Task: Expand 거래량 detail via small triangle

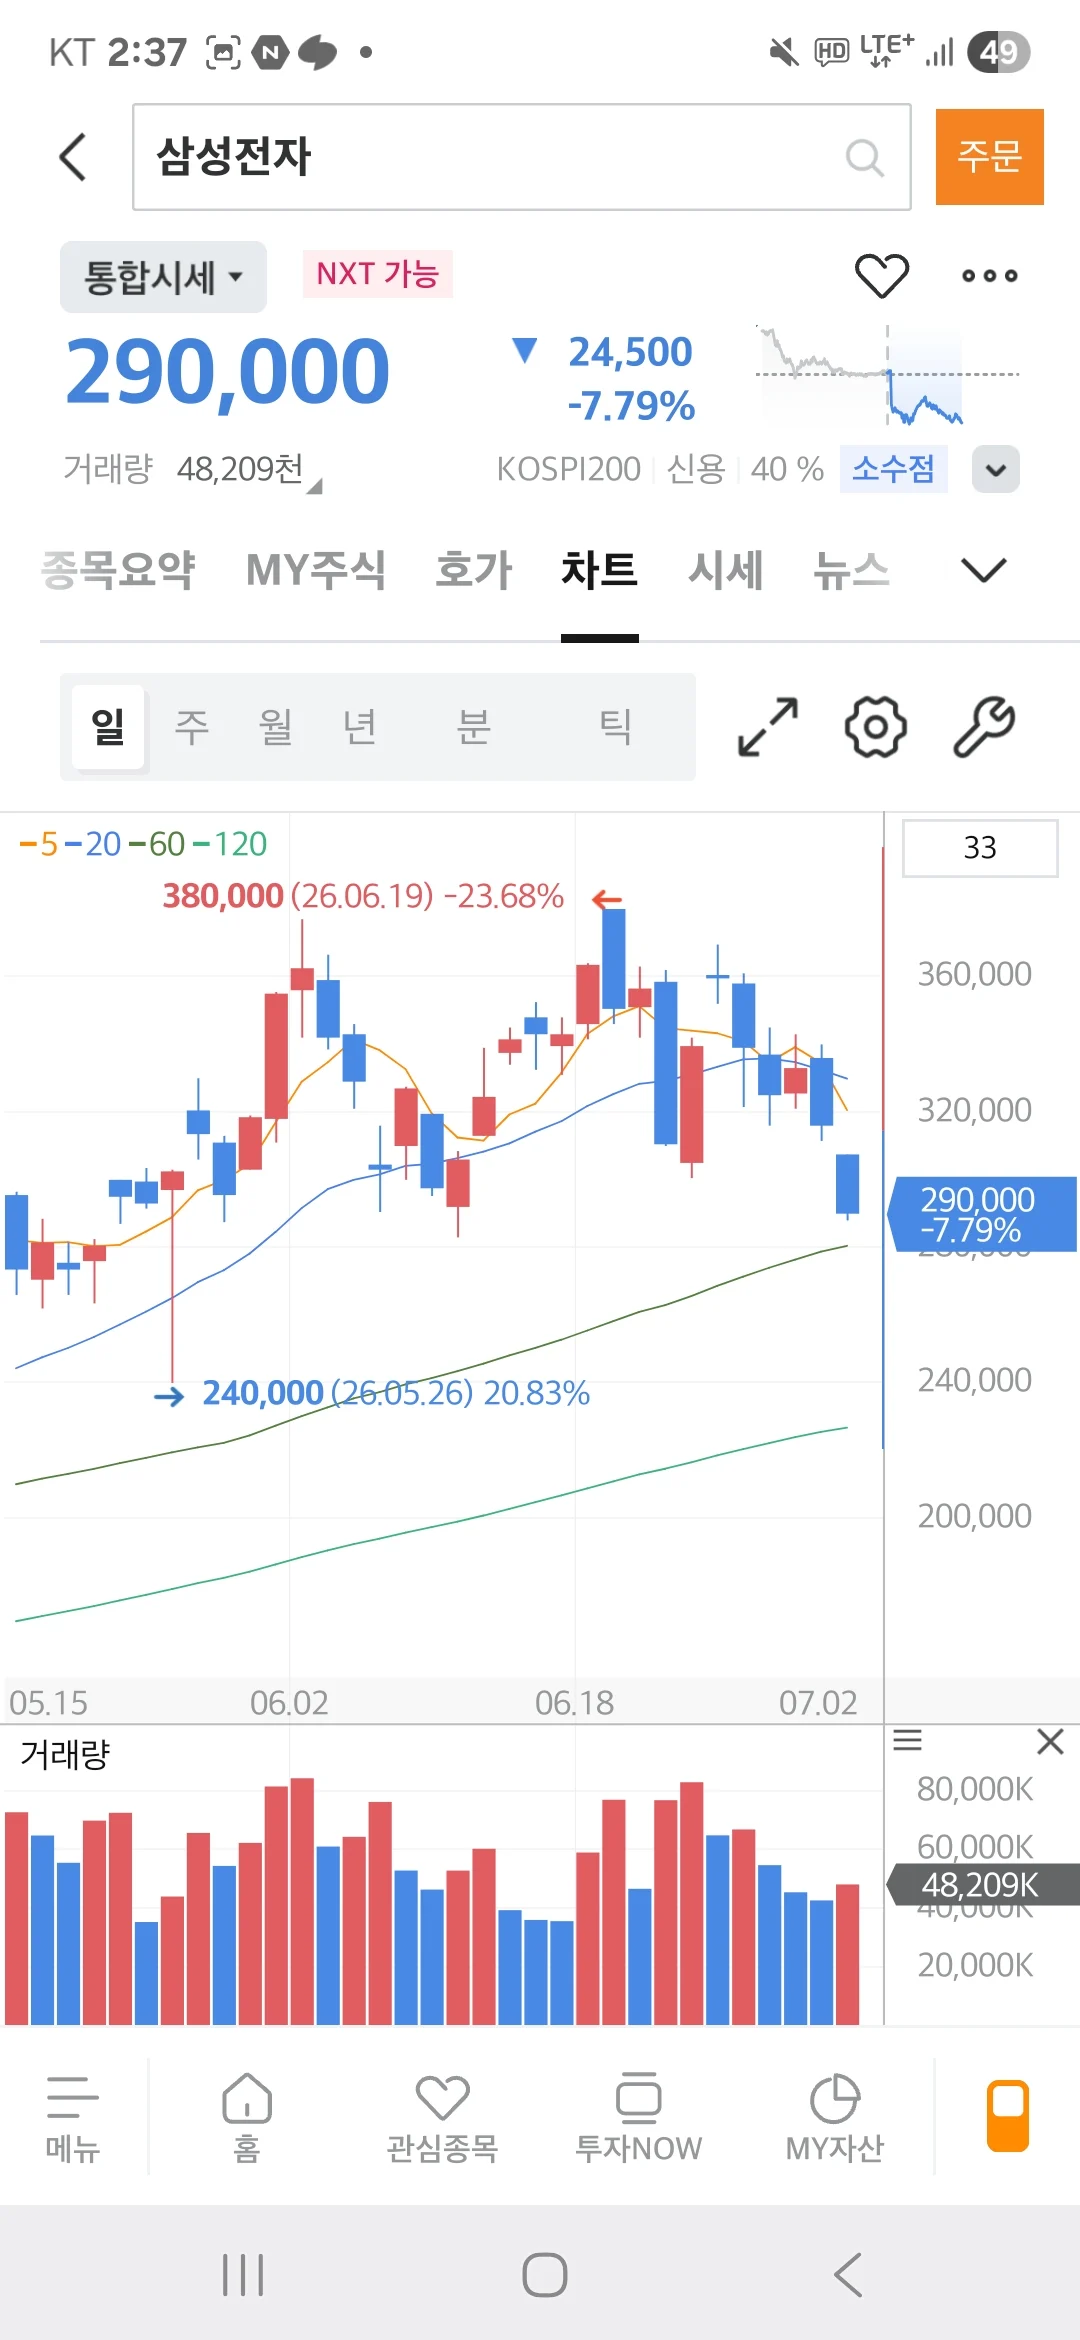Action: click(314, 486)
